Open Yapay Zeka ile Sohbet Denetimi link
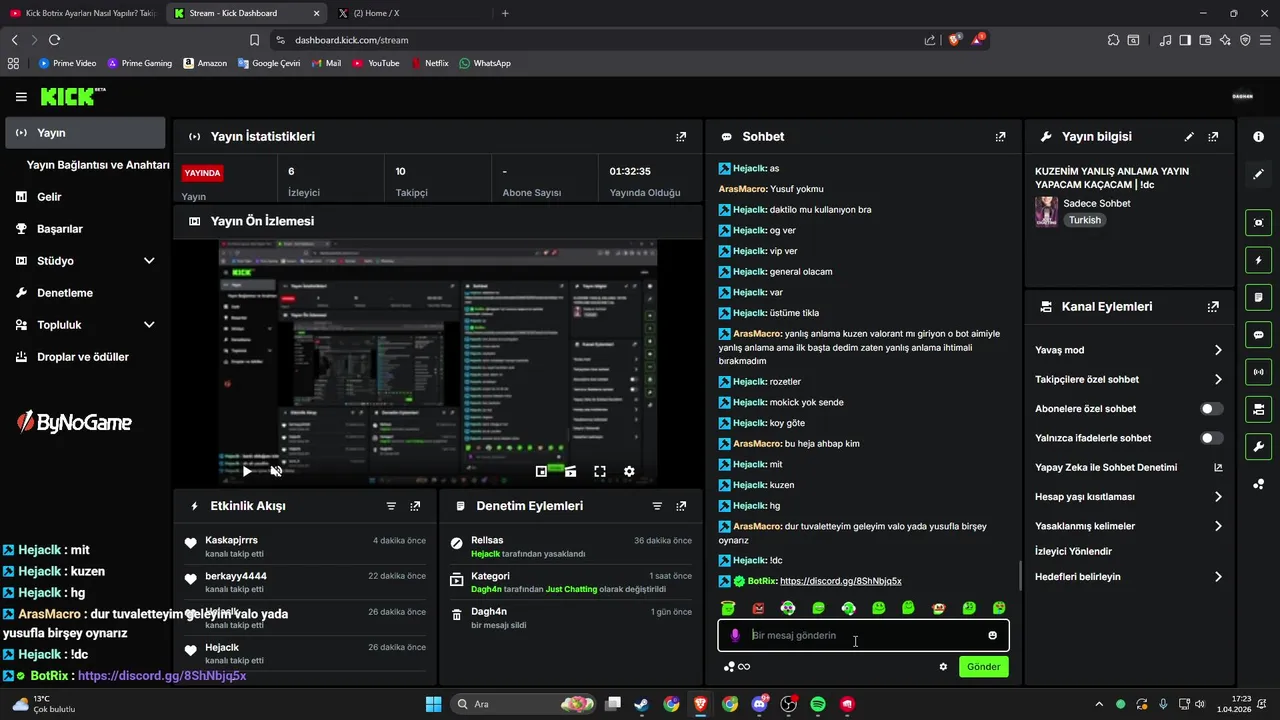 (1129, 467)
